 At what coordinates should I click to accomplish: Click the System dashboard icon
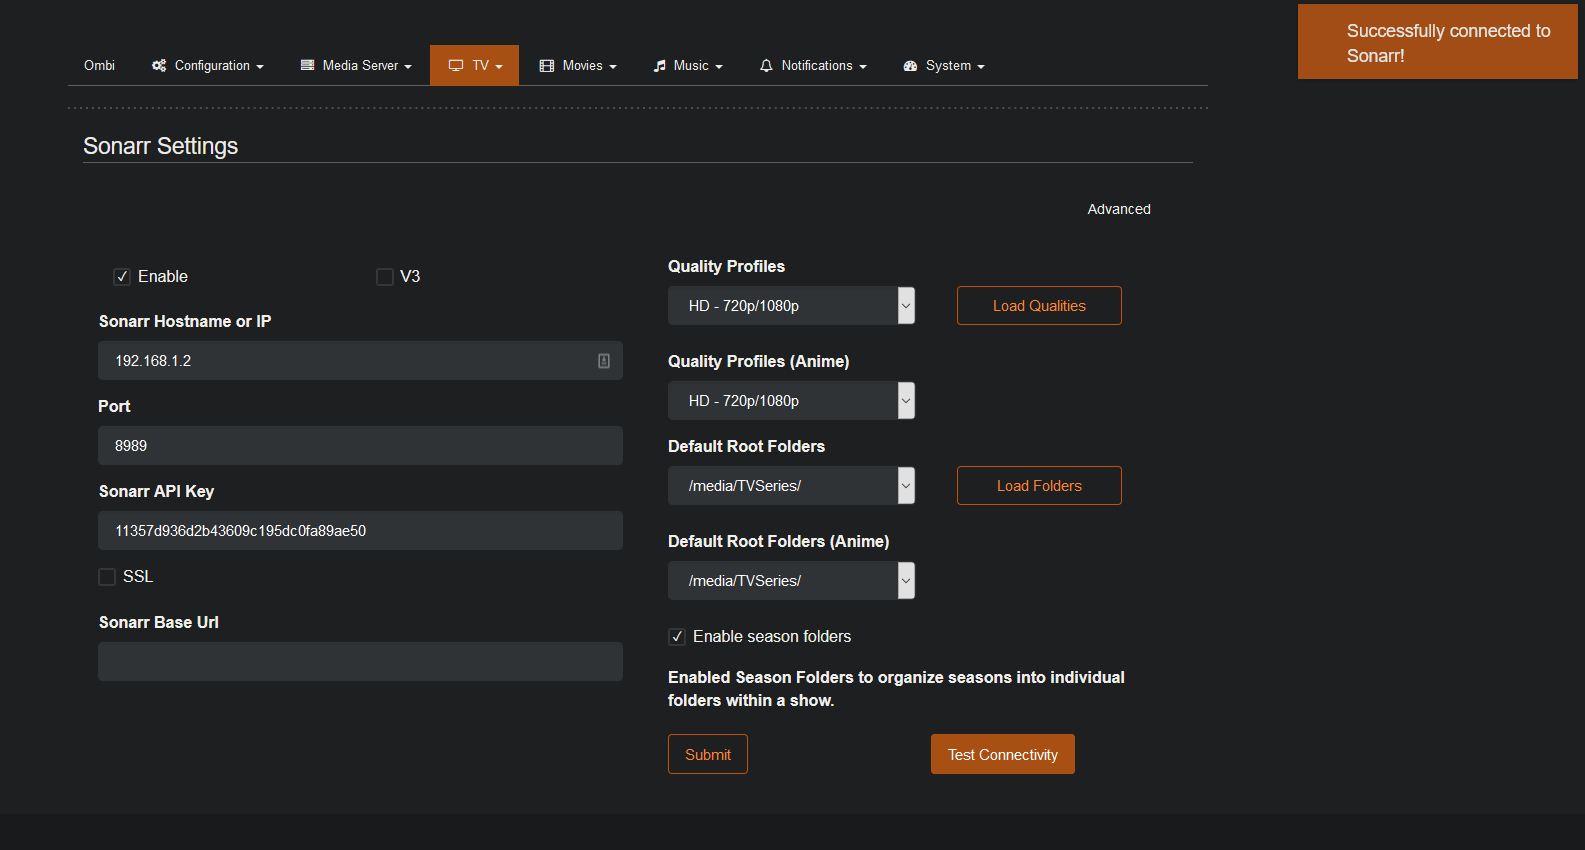[910, 66]
